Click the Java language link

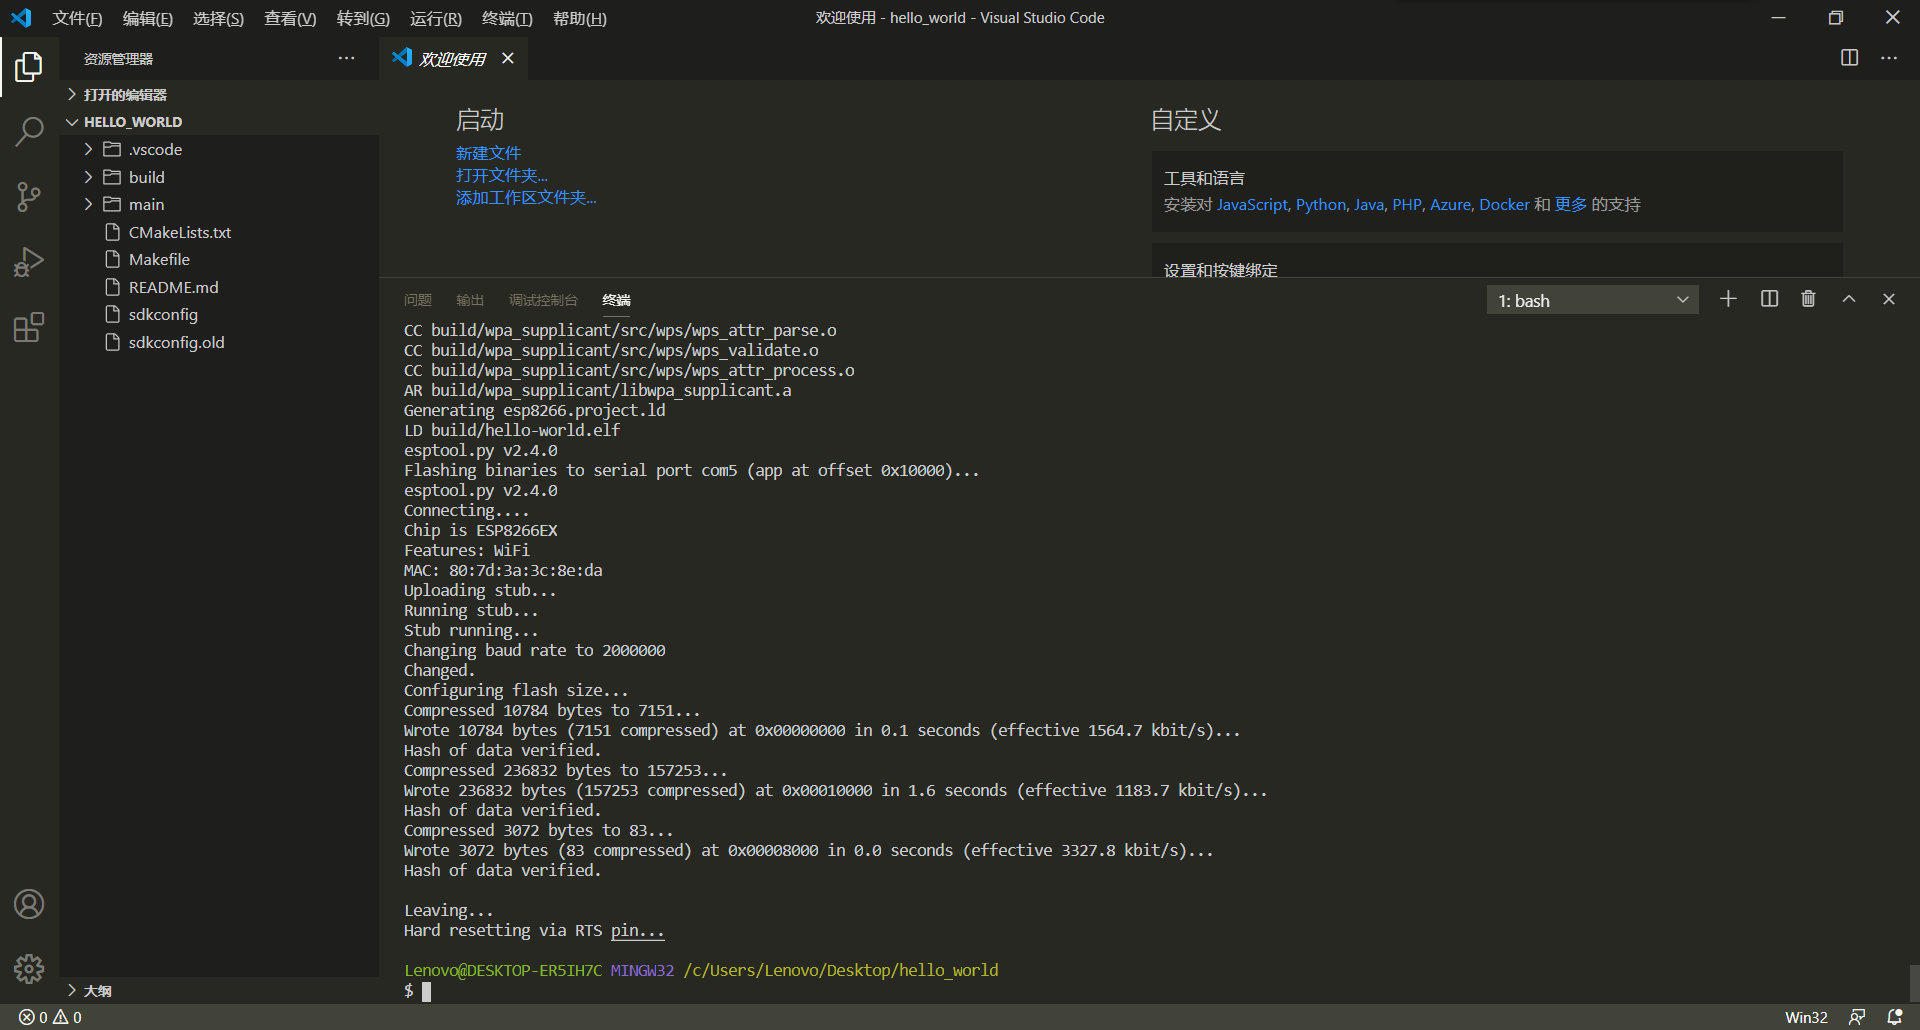click(1369, 204)
